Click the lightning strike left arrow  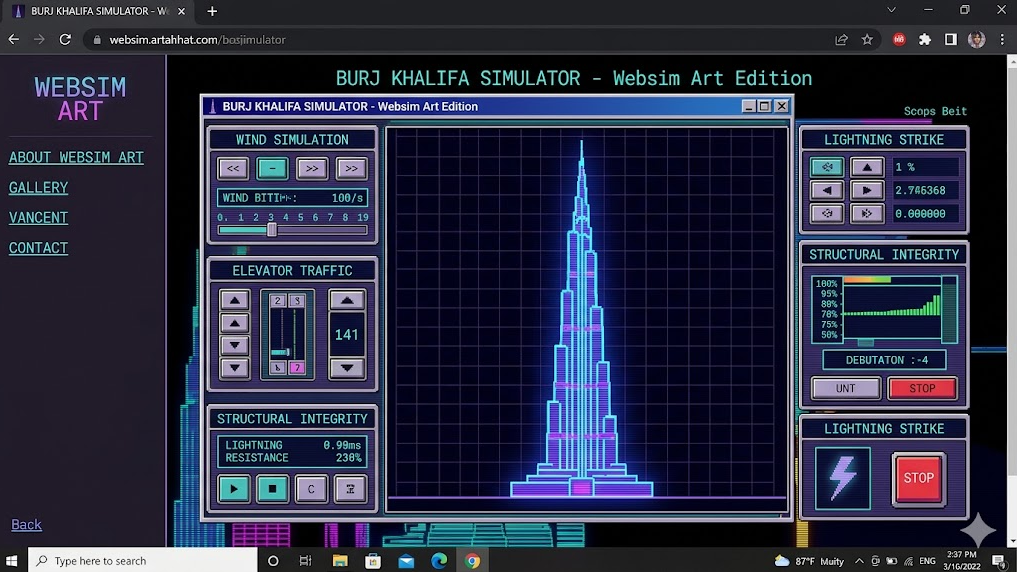[827, 191]
